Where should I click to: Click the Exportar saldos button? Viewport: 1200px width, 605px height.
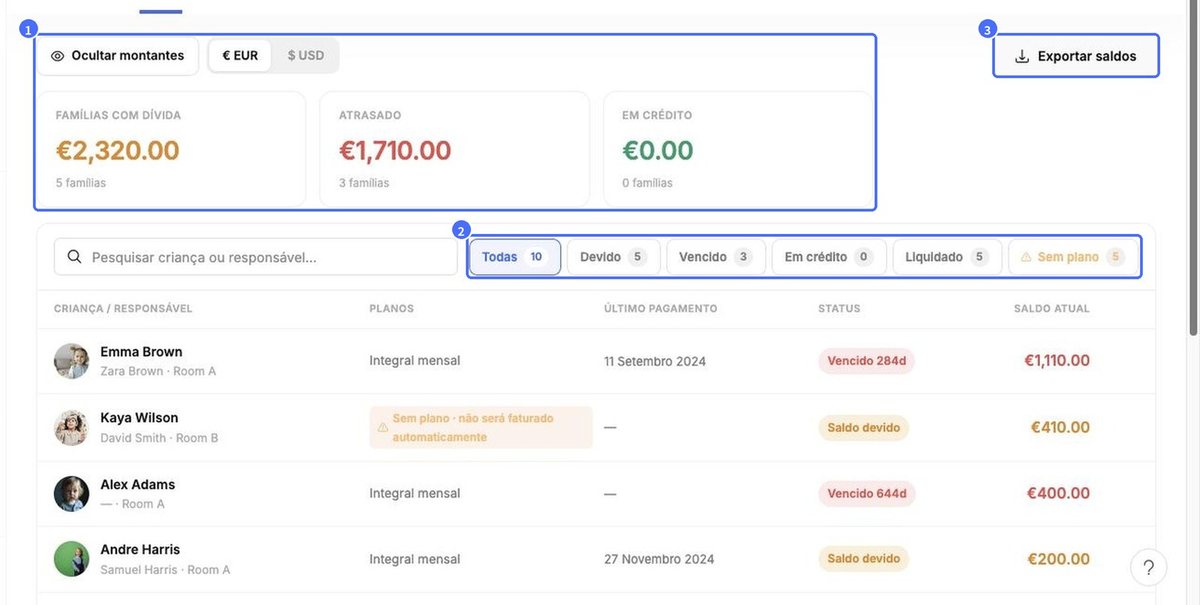[1076, 56]
